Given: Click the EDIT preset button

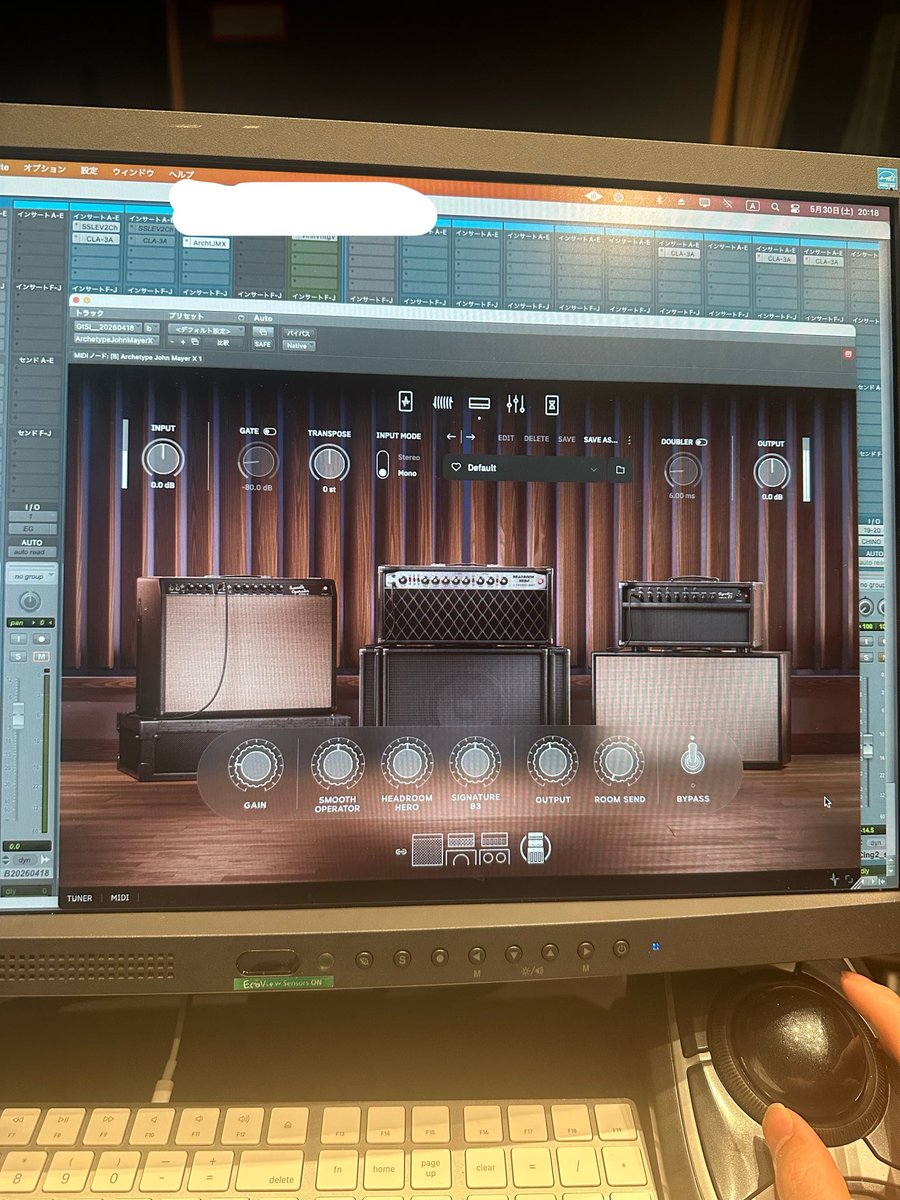Looking at the screenshot, I should (506, 438).
